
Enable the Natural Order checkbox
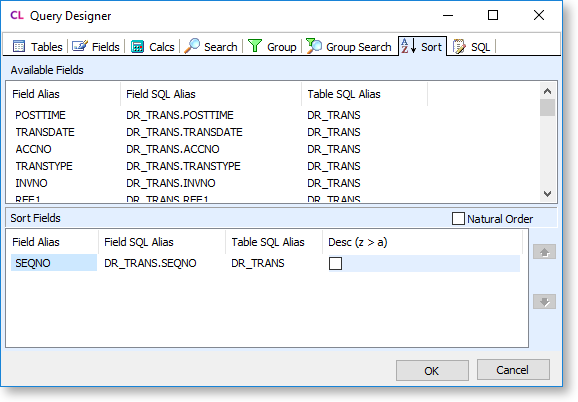coord(458,219)
